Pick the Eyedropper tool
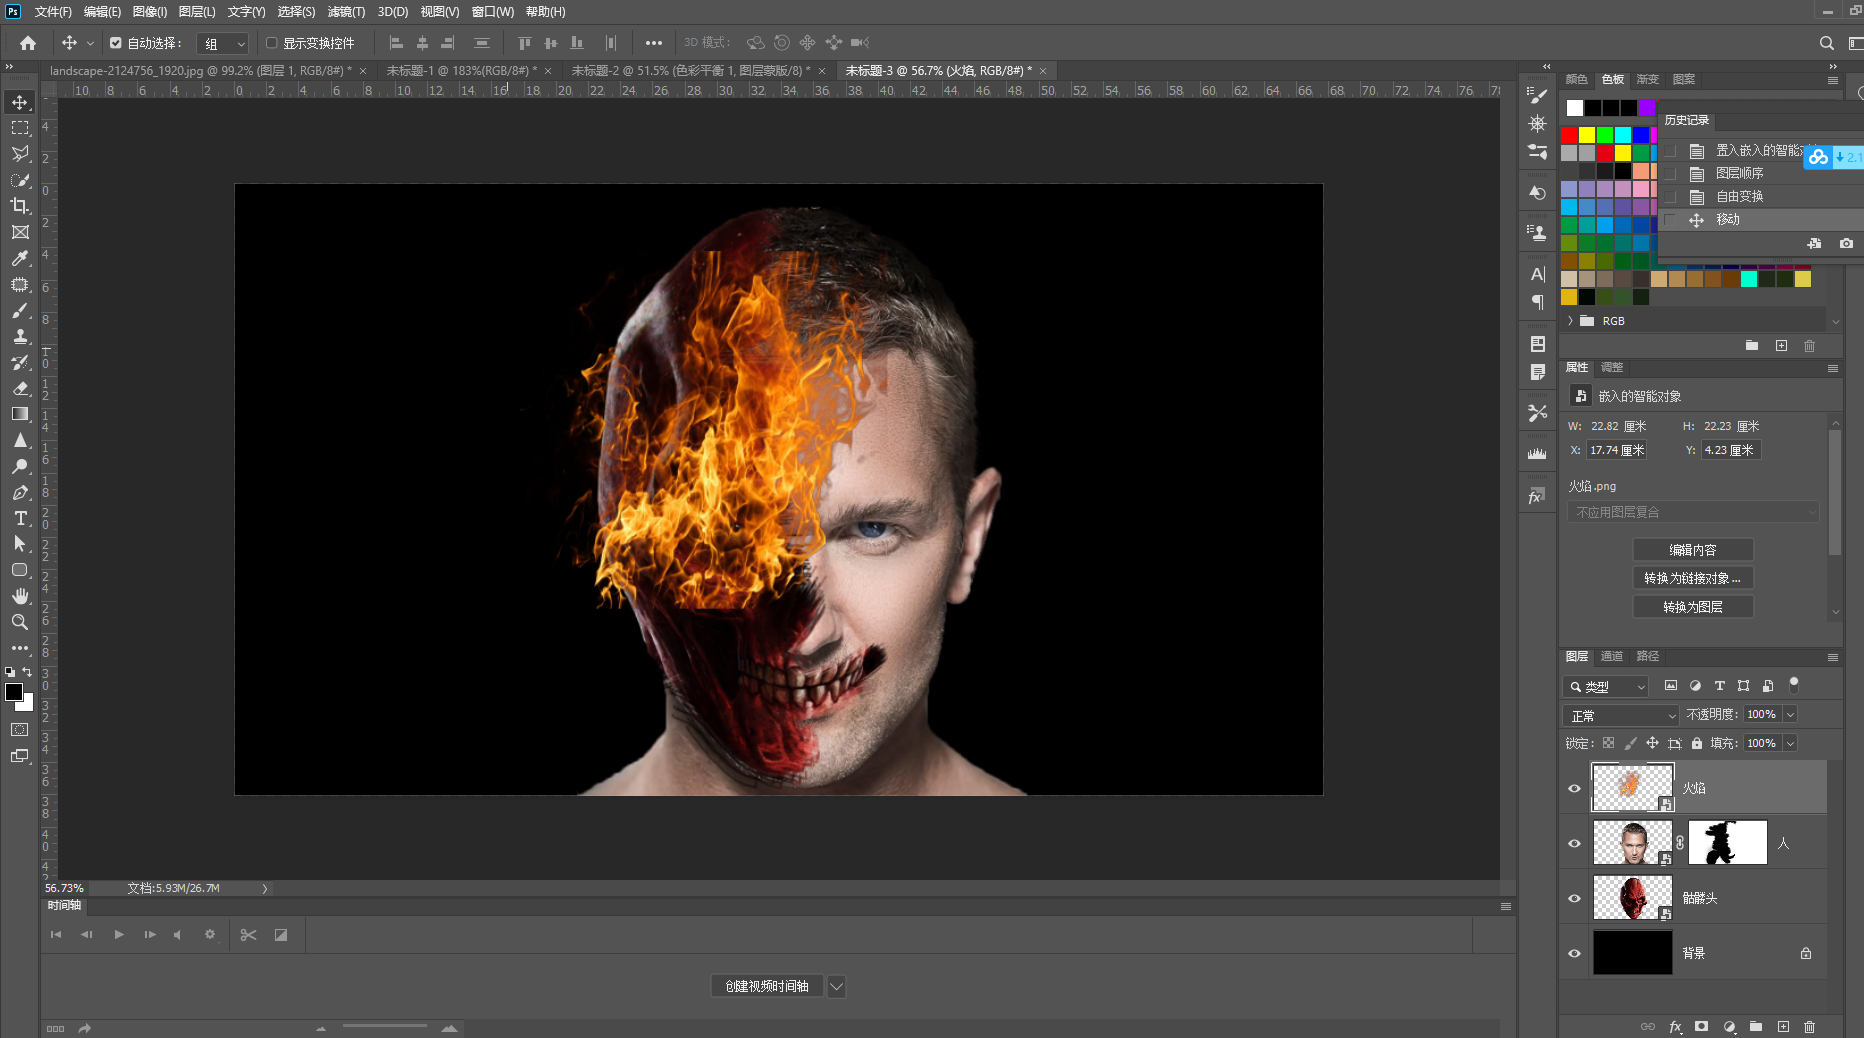This screenshot has width=1864, height=1038. (20, 258)
